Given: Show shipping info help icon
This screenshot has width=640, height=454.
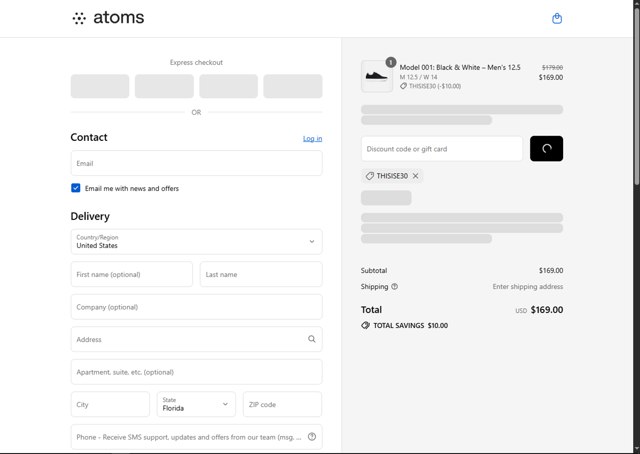Looking at the screenshot, I should (394, 287).
